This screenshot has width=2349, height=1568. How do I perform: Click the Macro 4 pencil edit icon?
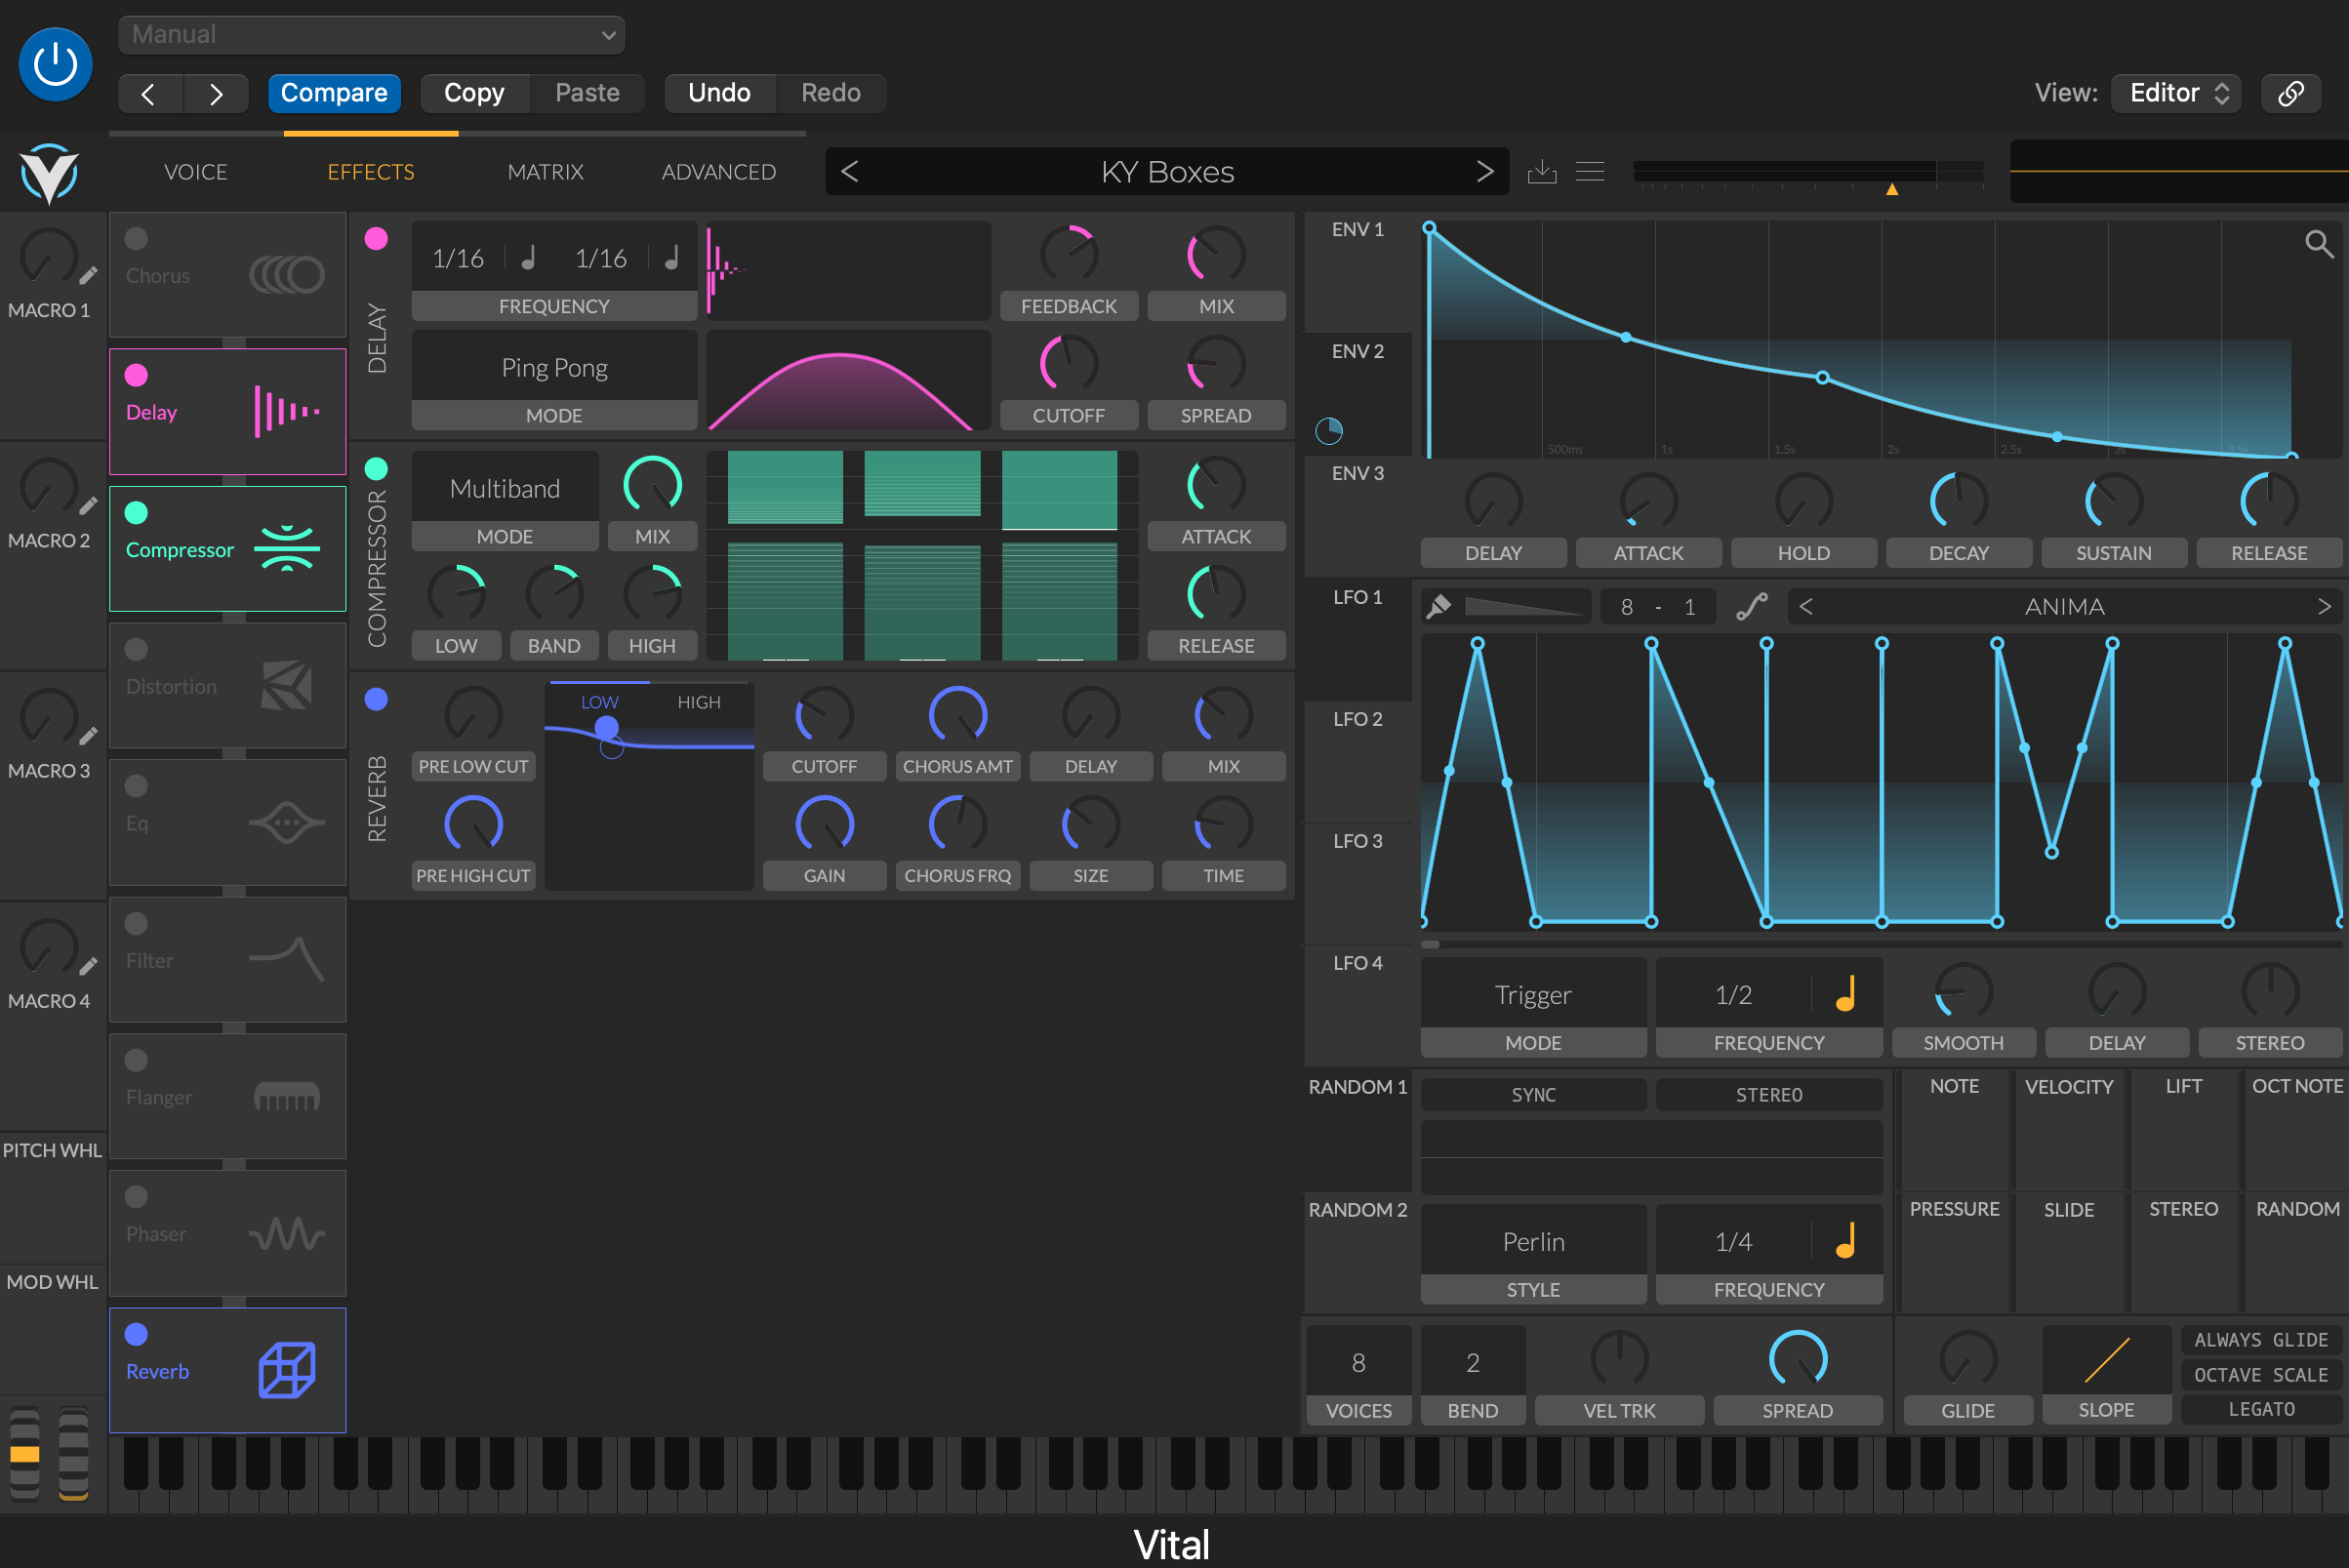(88, 966)
